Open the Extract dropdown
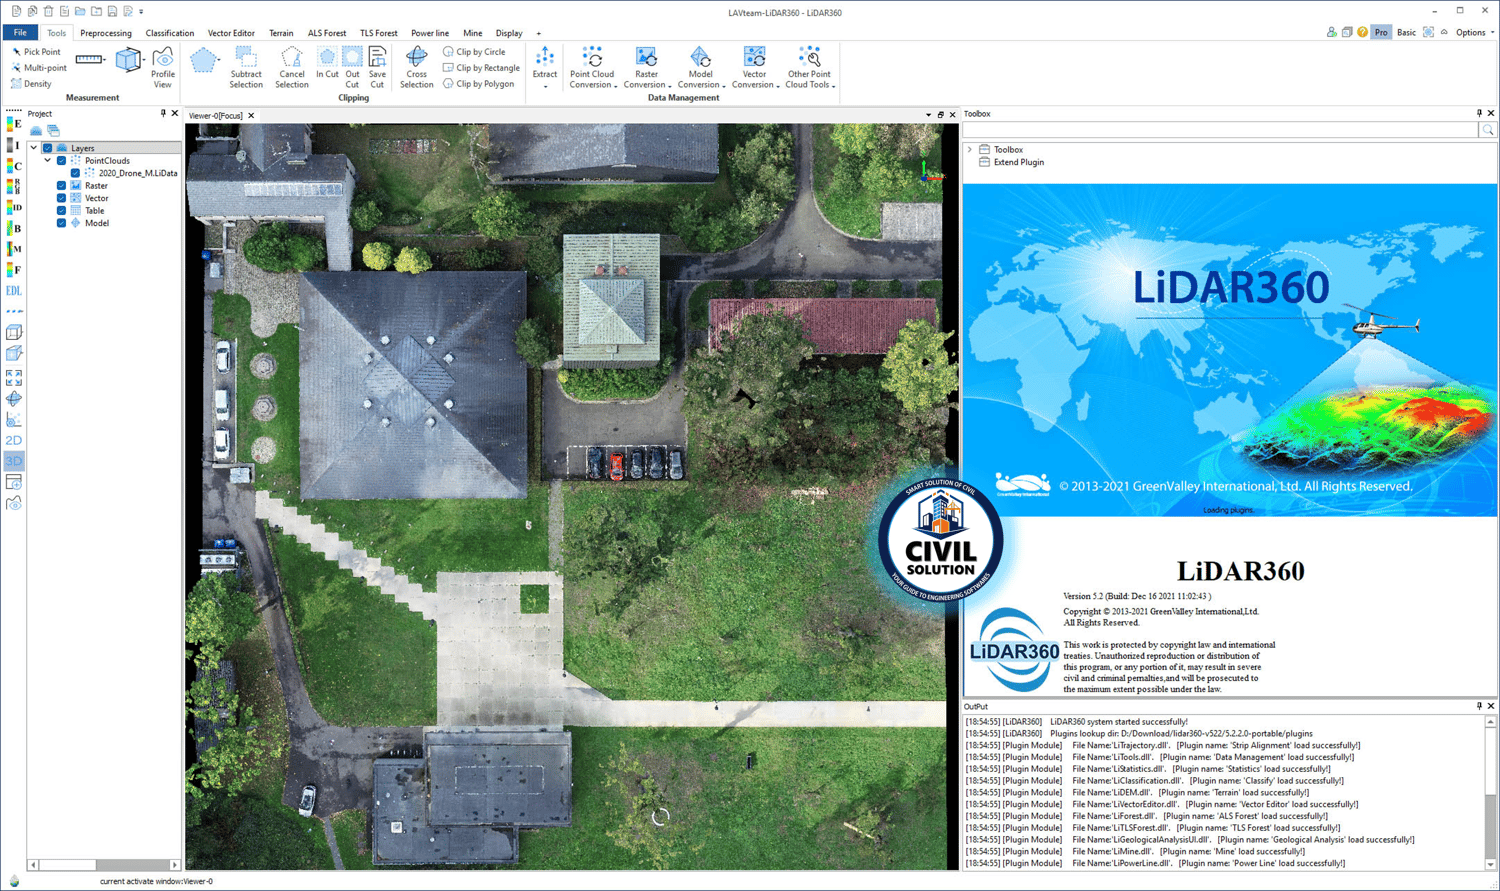Image resolution: width=1500 pixels, height=891 pixels. [545, 68]
